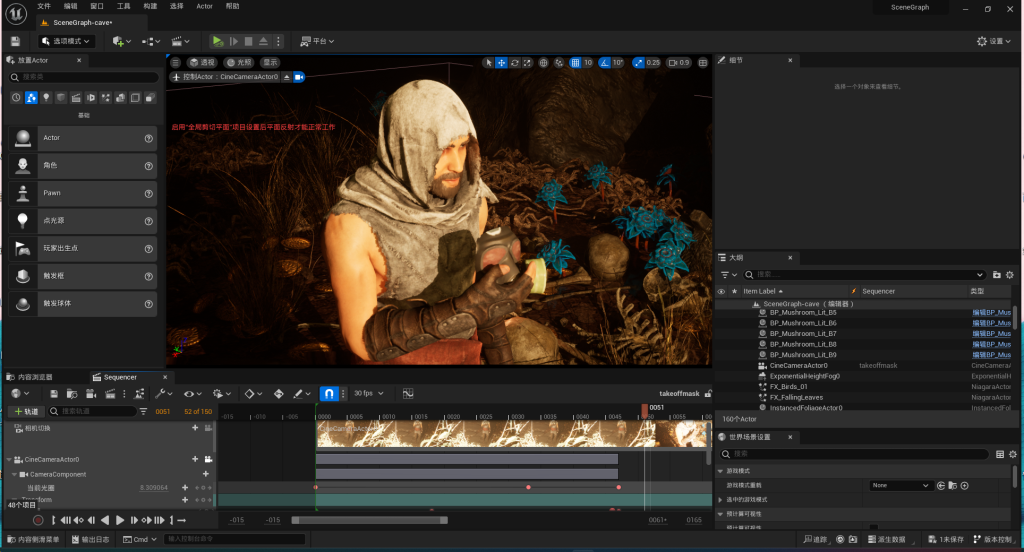Open camera speed 0.9 setting
Viewport: 1024px width, 552px height.
(x=679, y=63)
